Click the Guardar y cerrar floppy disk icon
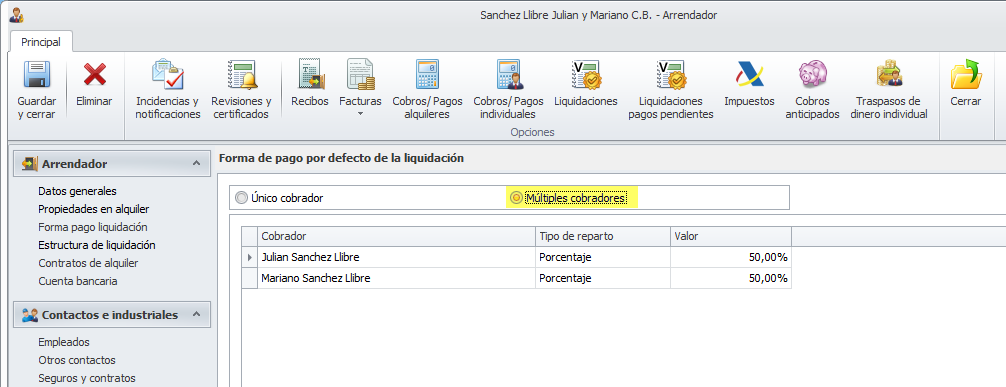Screen dimensions: 1006x387 point(37,74)
